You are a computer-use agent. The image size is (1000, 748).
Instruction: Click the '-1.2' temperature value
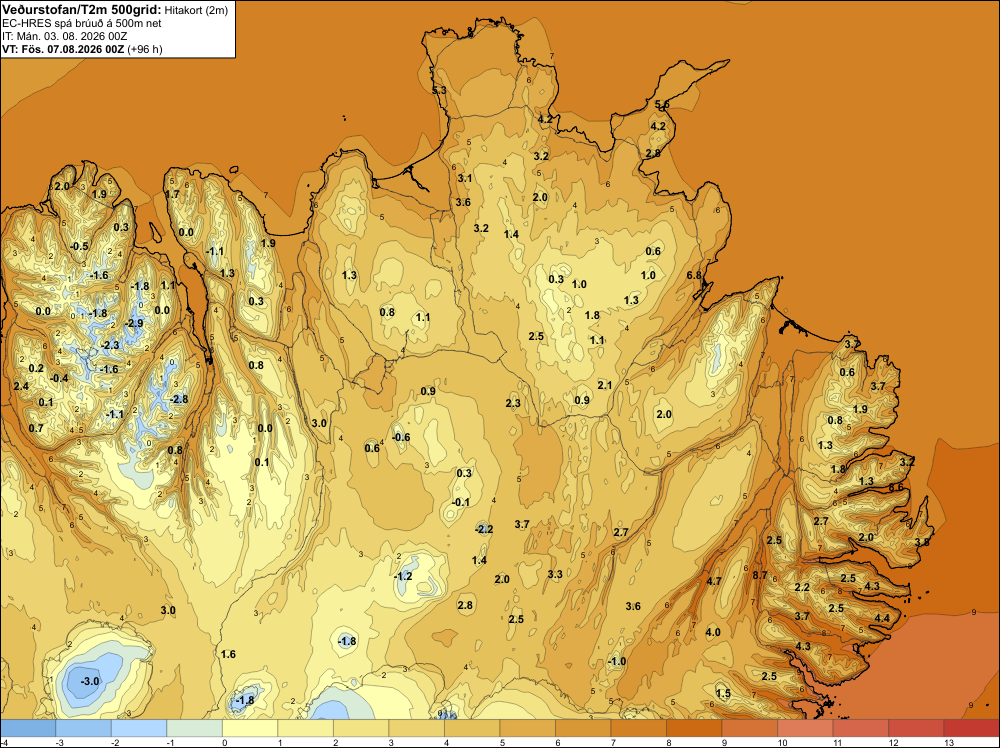pos(403,576)
